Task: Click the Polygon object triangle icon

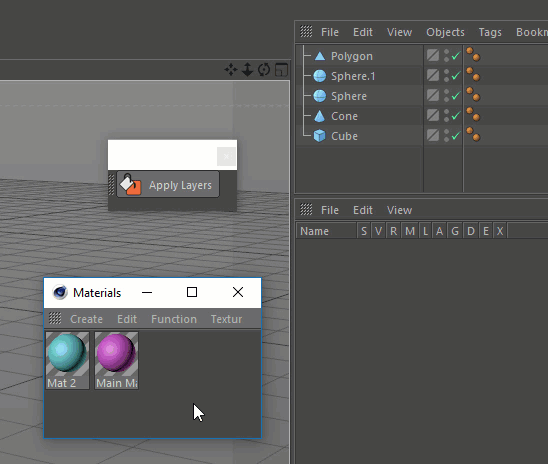Action: pos(320,56)
